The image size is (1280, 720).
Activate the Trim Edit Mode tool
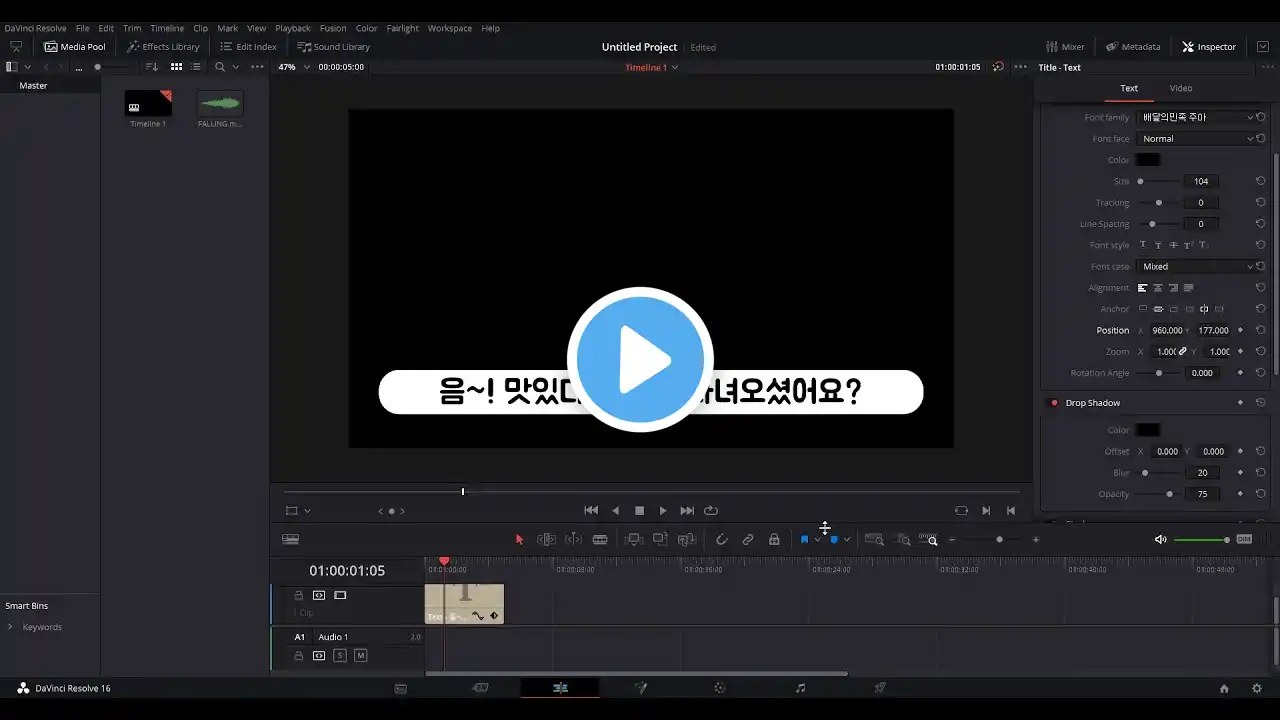546,539
